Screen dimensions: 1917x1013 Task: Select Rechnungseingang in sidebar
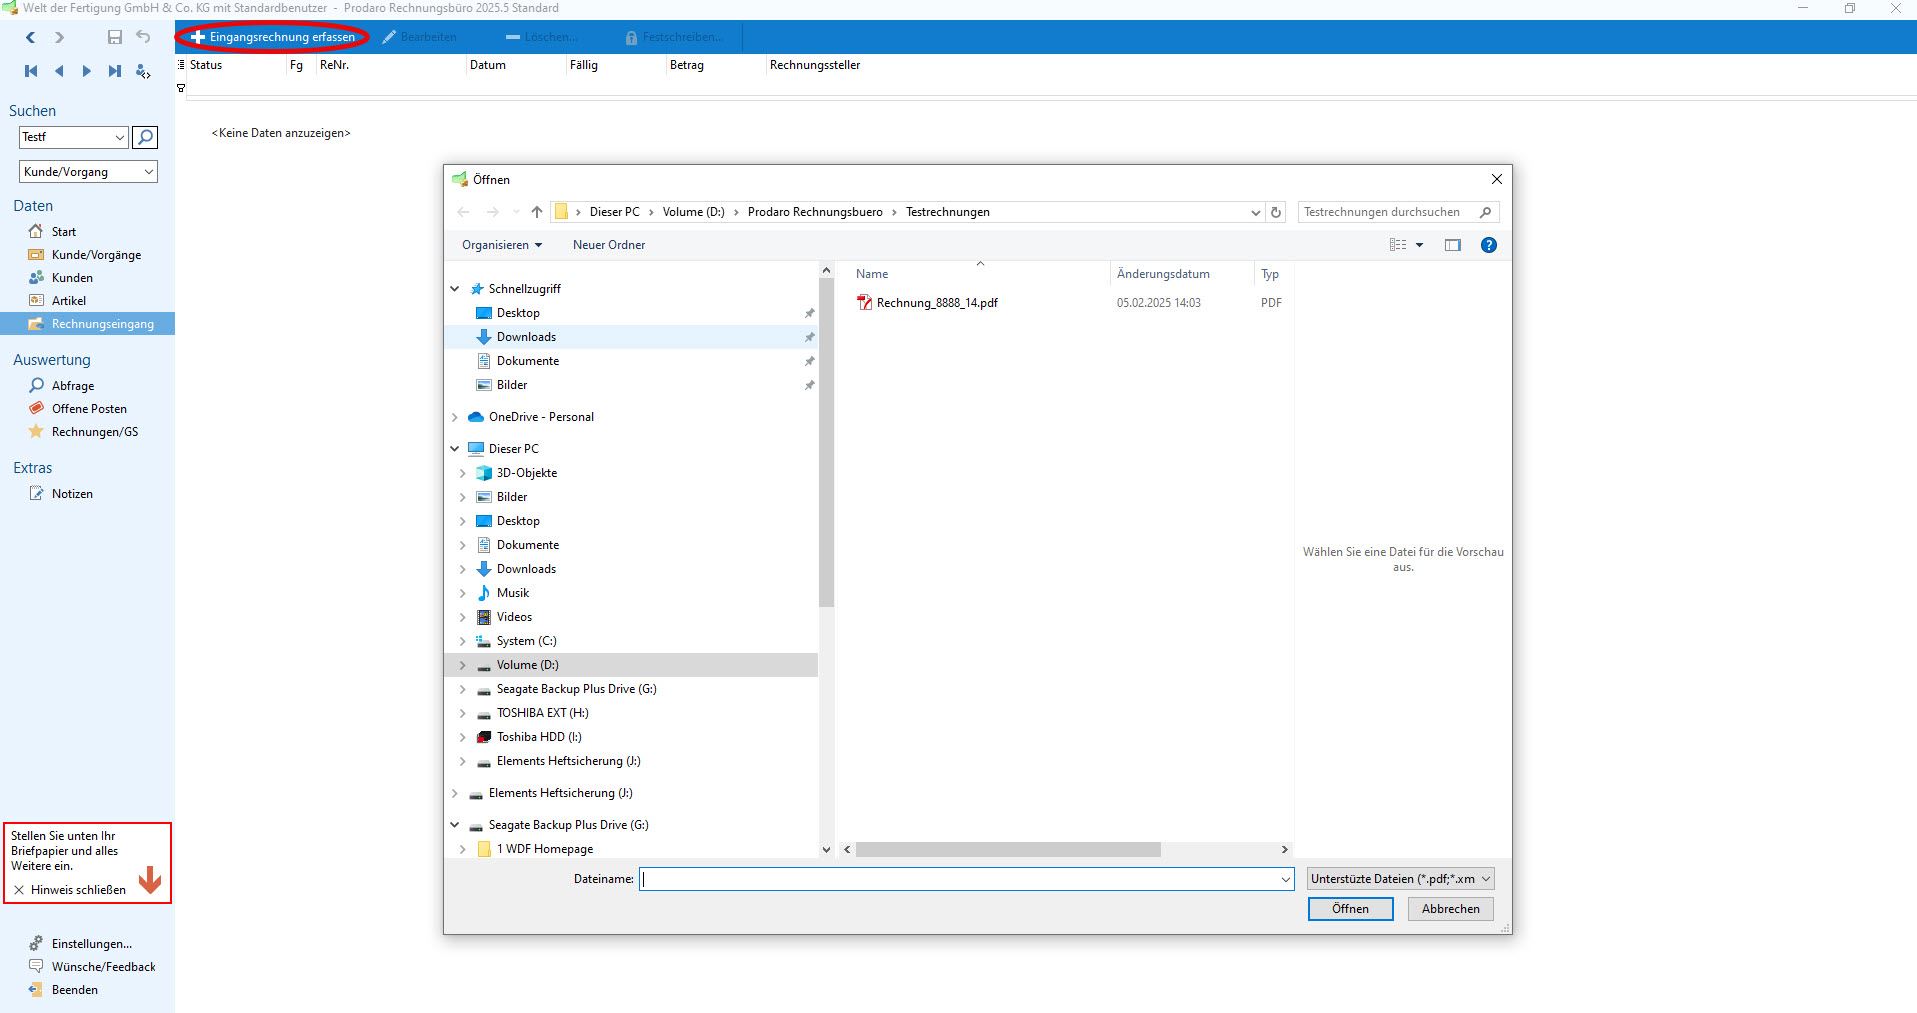(x=87, y=324)
